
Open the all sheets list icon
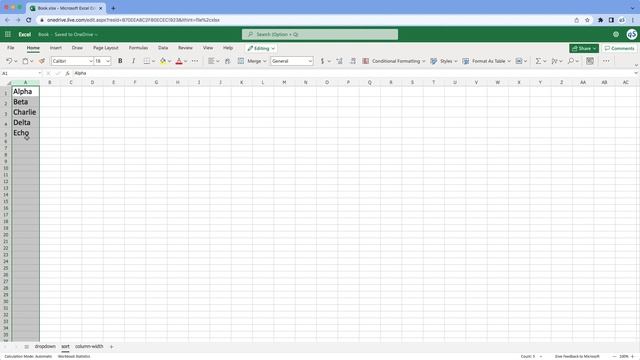[26, 347]
